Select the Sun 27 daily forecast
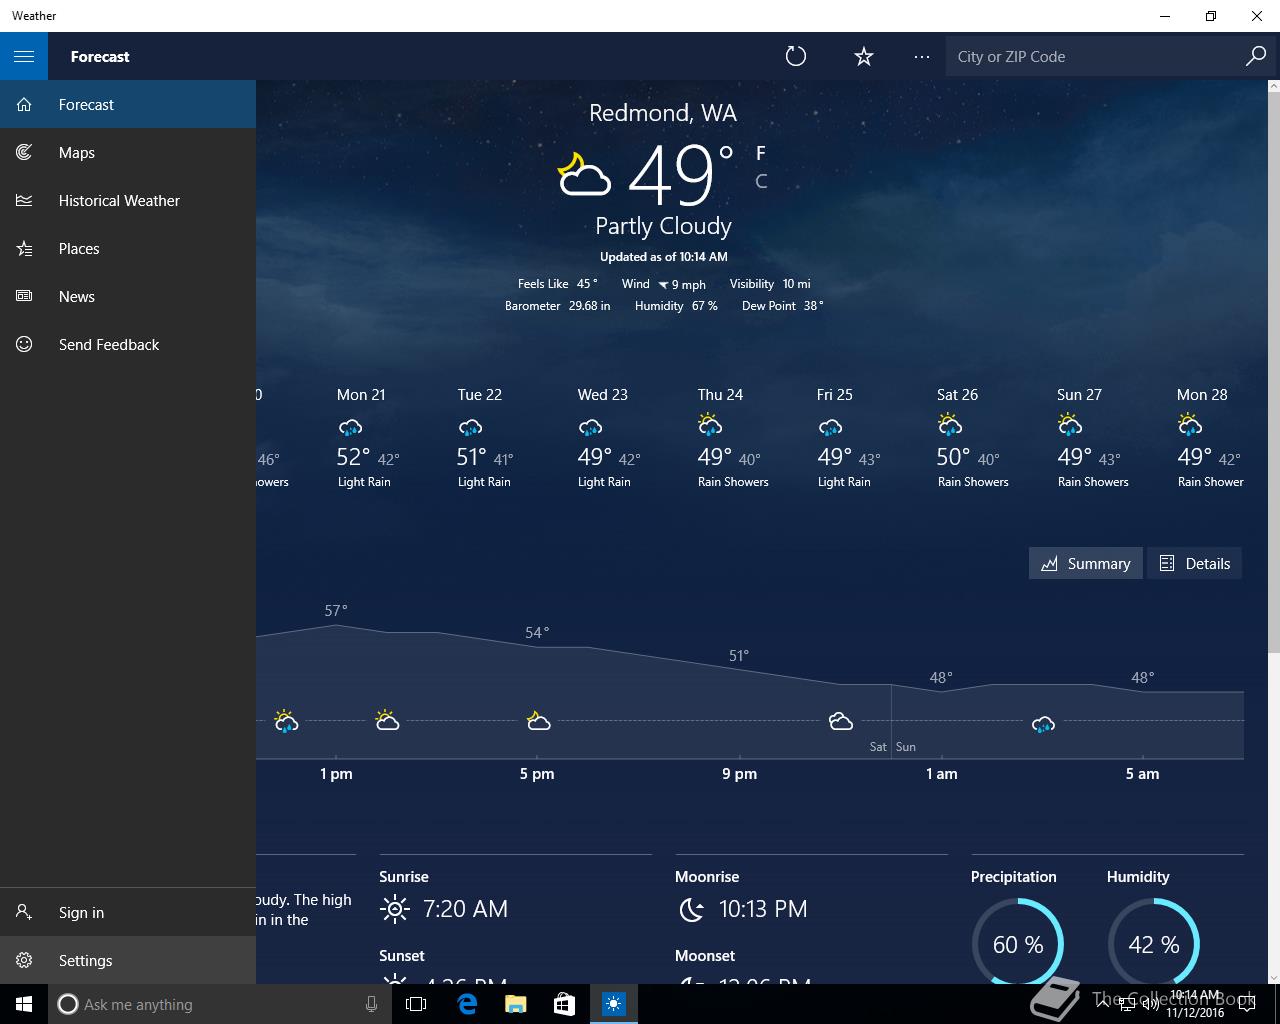Screen dimensions: 1280x1024 (x=1092, y=437)
